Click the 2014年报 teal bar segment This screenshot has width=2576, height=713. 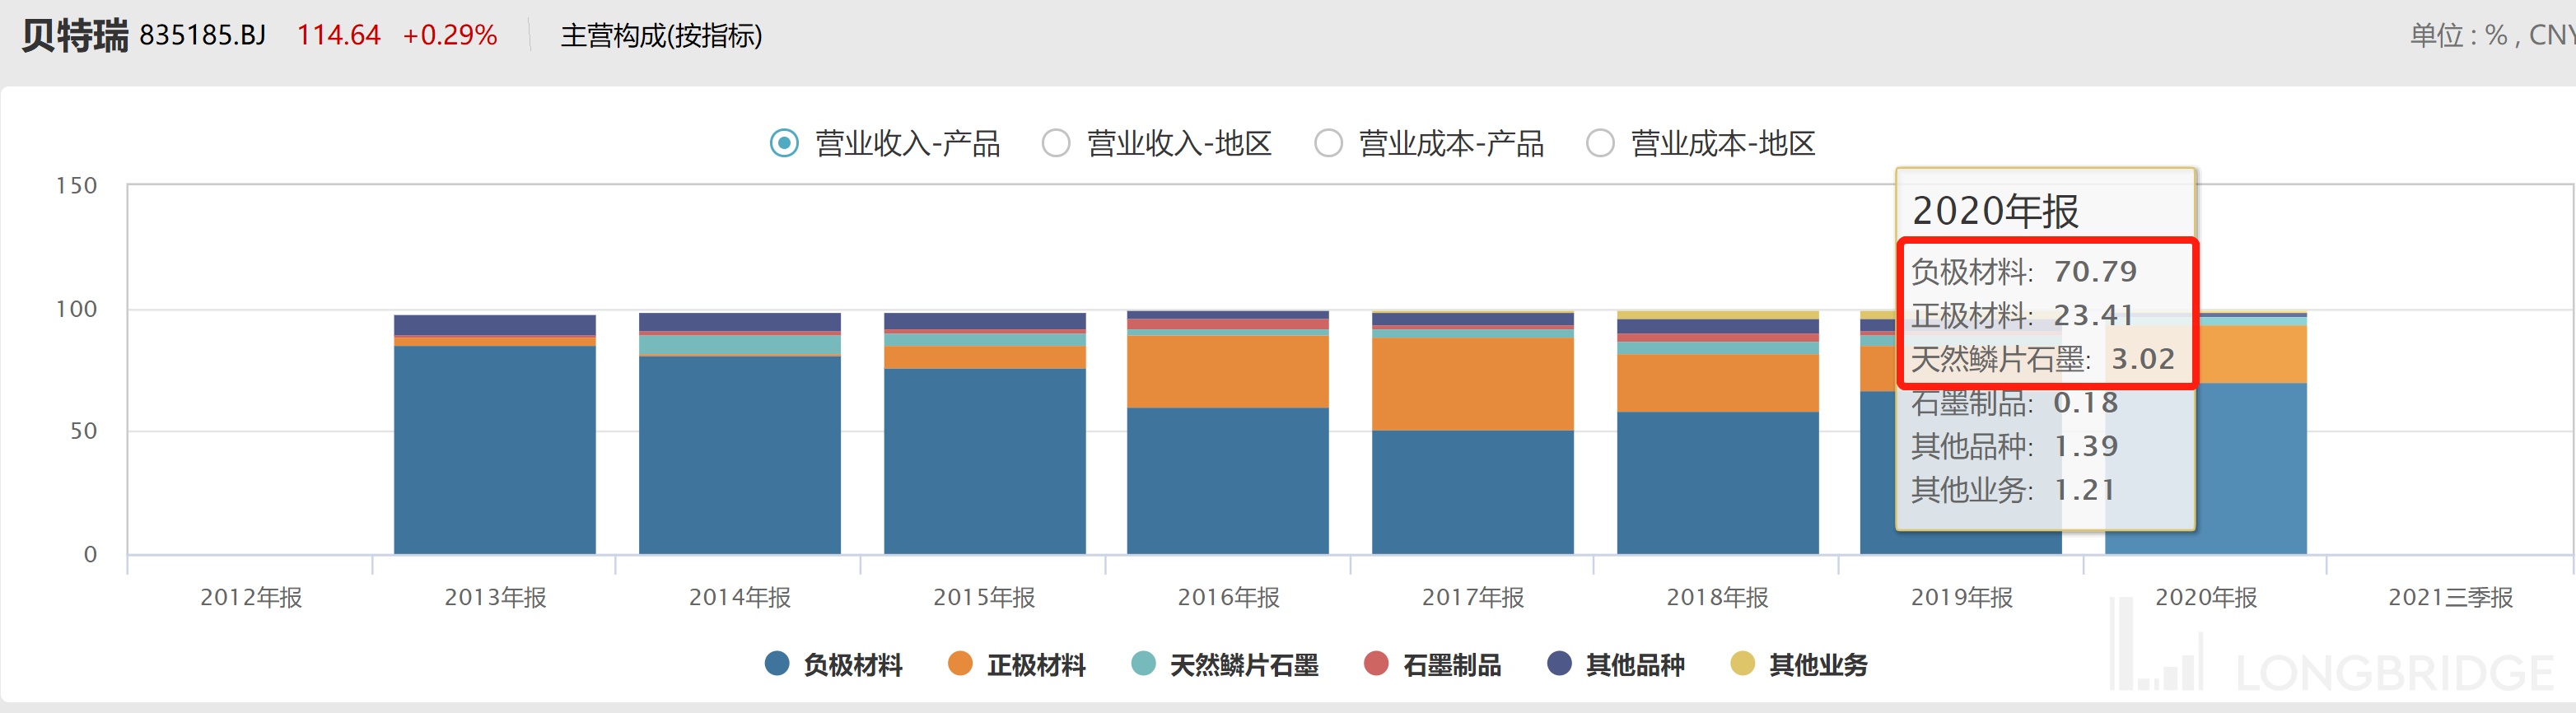point(739,344)
